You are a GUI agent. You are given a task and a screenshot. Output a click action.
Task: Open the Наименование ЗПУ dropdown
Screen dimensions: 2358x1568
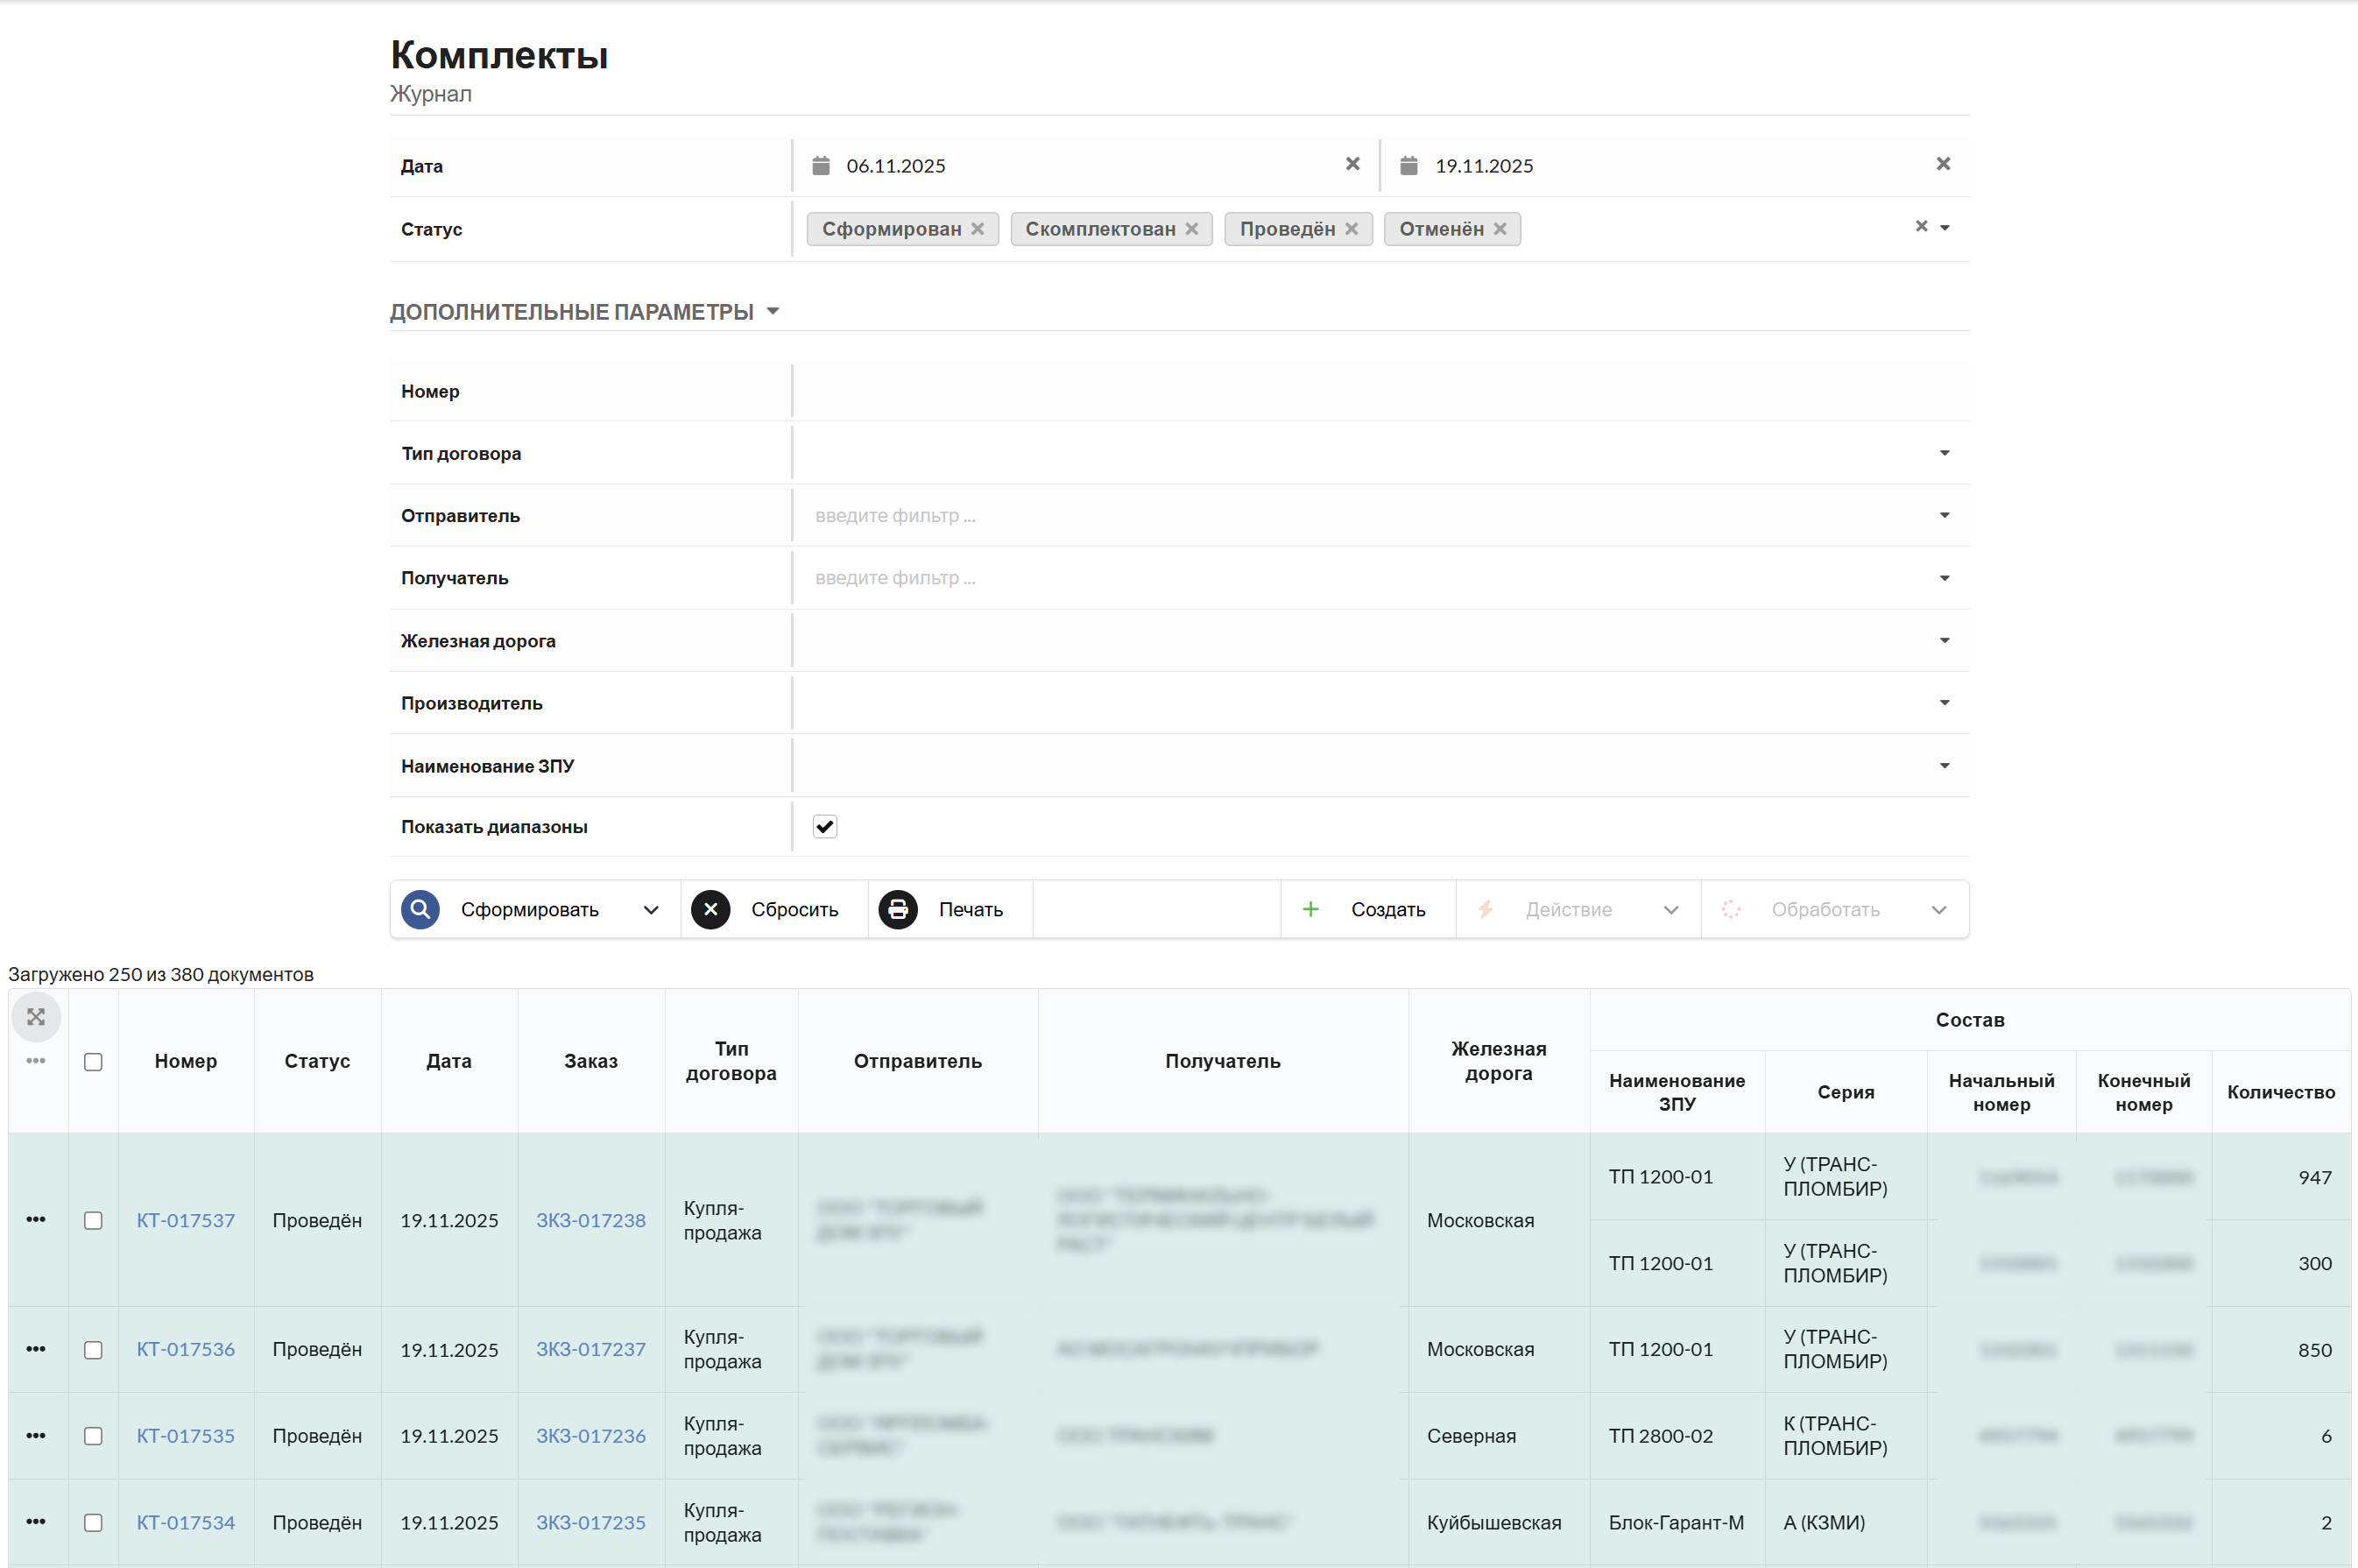point(1944,766)
